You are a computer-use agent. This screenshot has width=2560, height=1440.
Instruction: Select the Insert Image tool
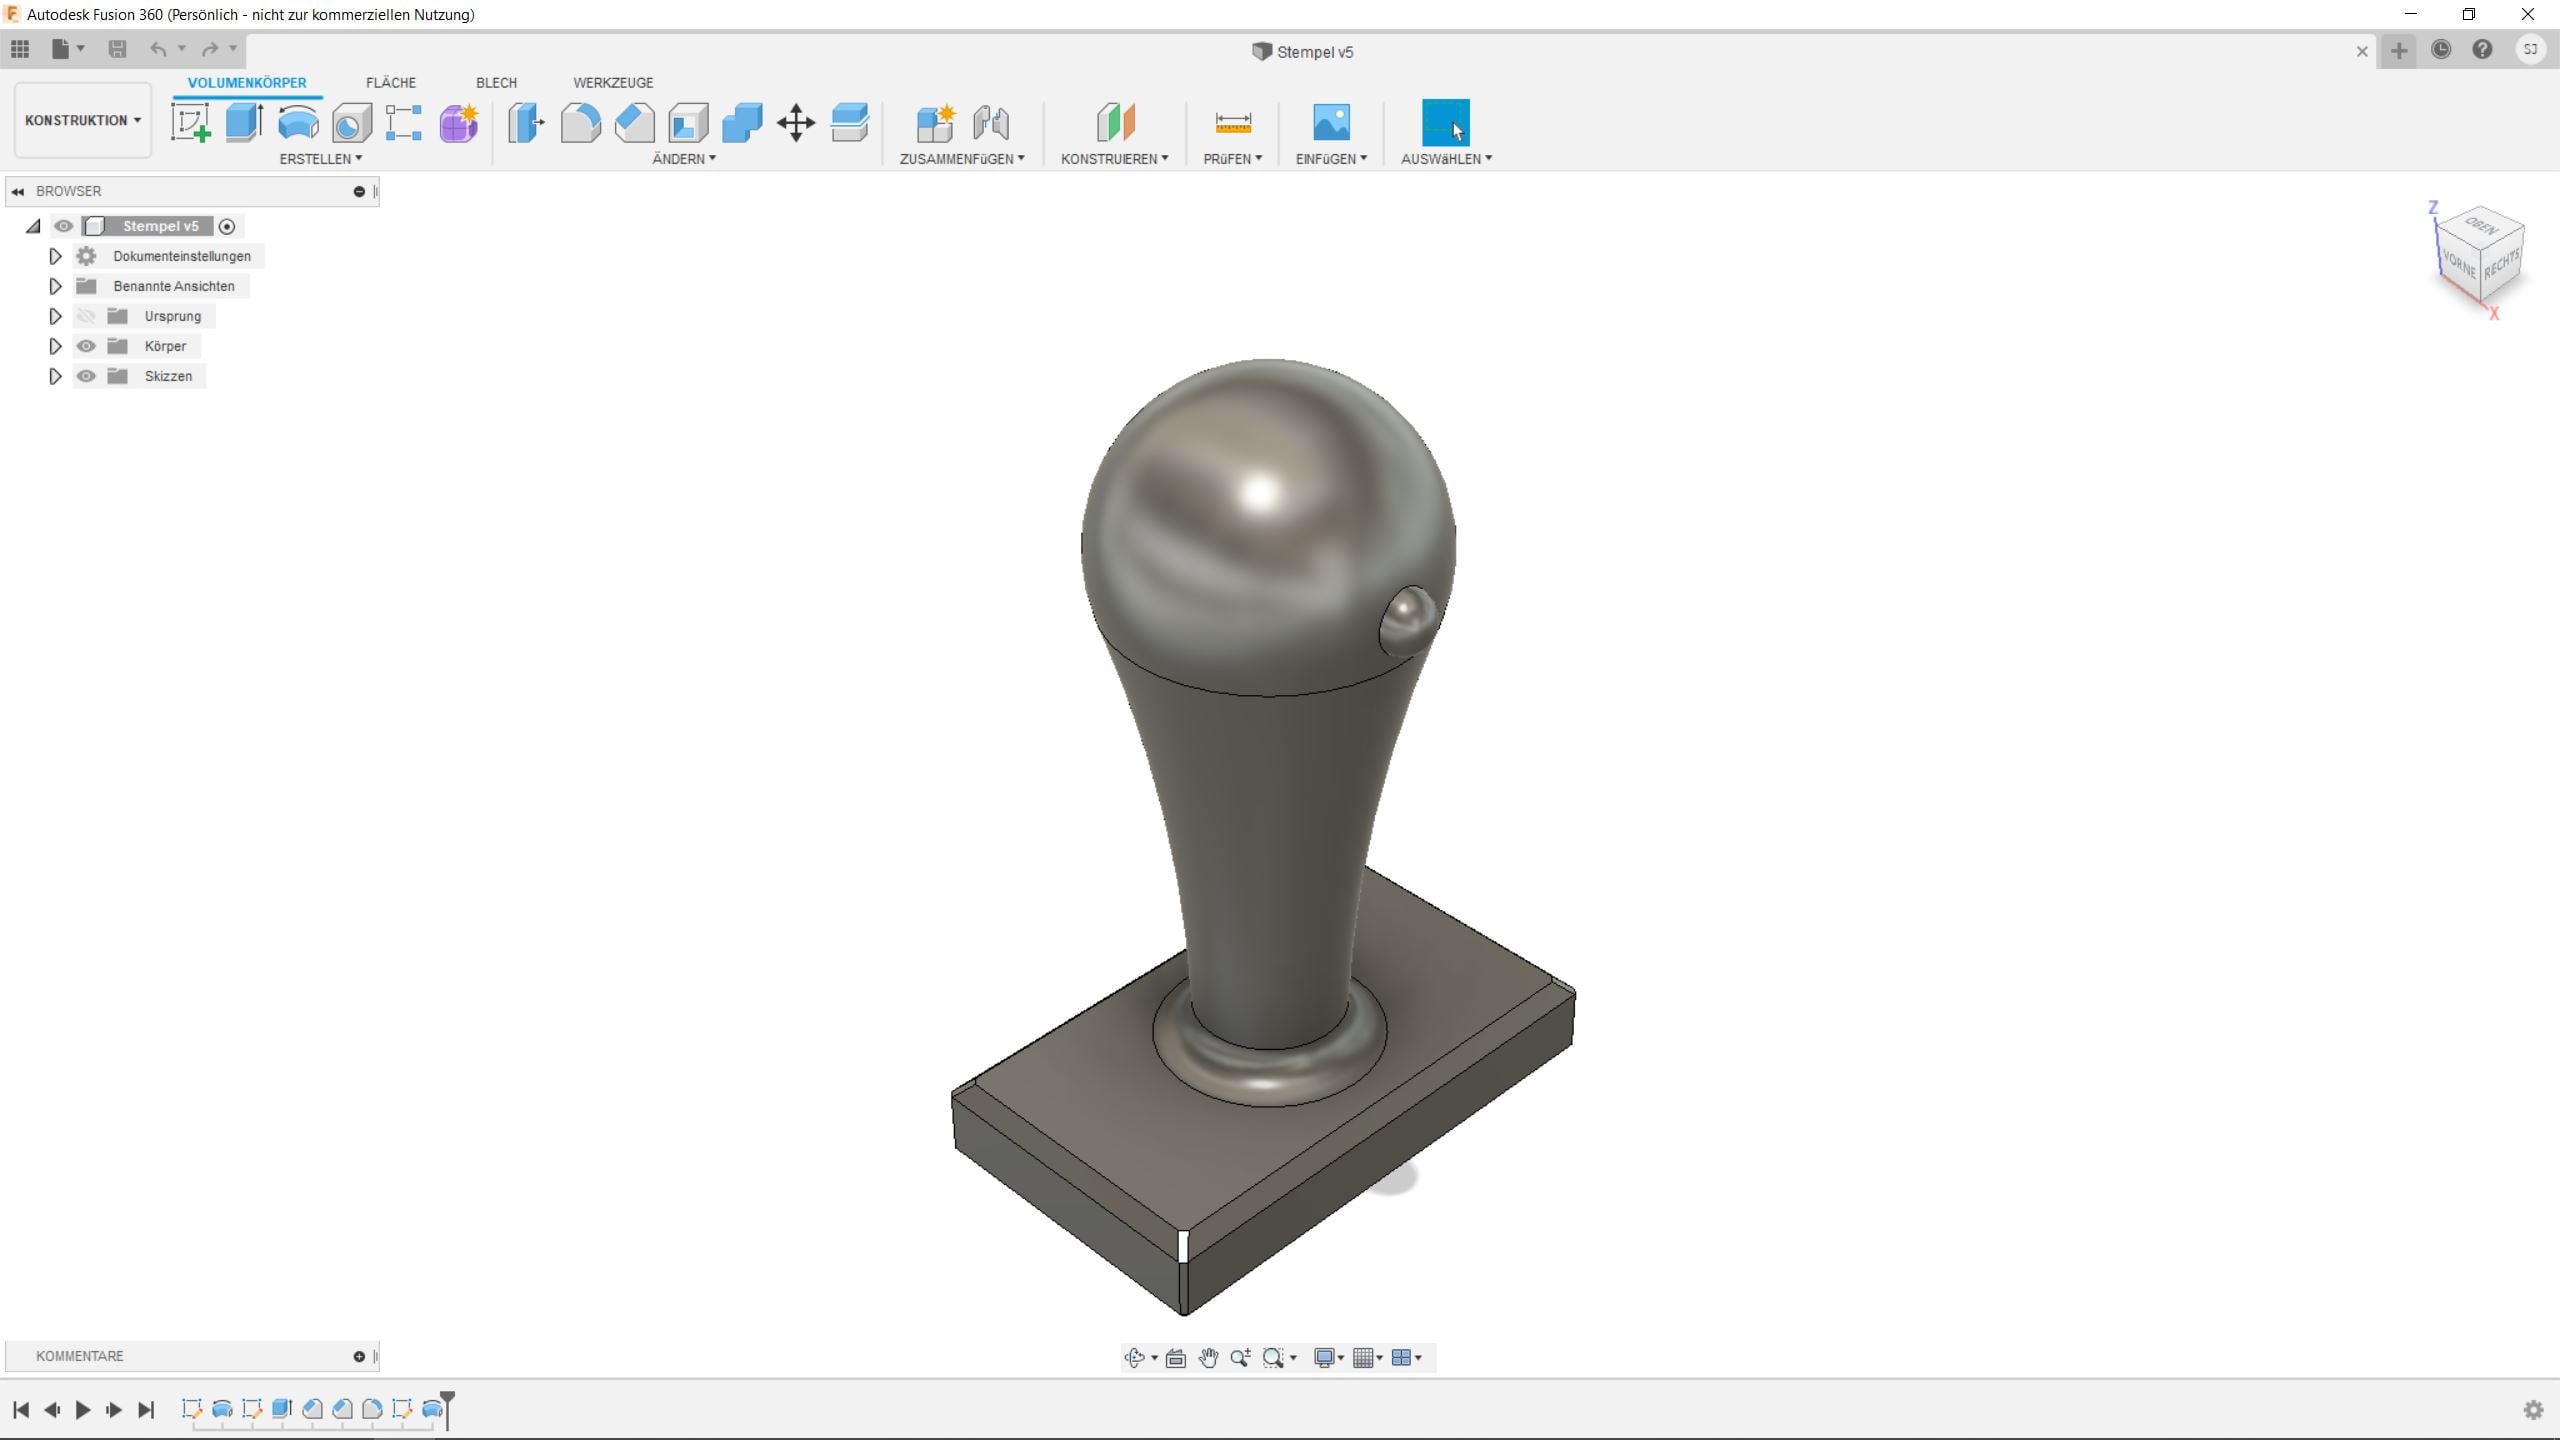click(x=1331, y=123)
